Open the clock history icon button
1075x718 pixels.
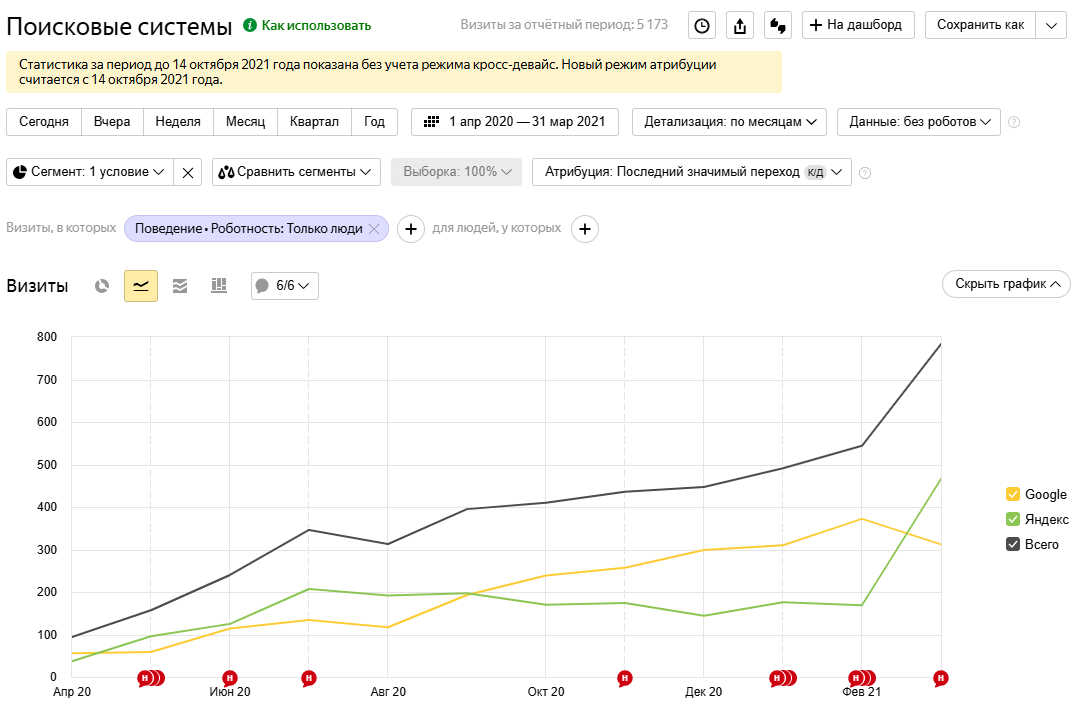[702, 25]
